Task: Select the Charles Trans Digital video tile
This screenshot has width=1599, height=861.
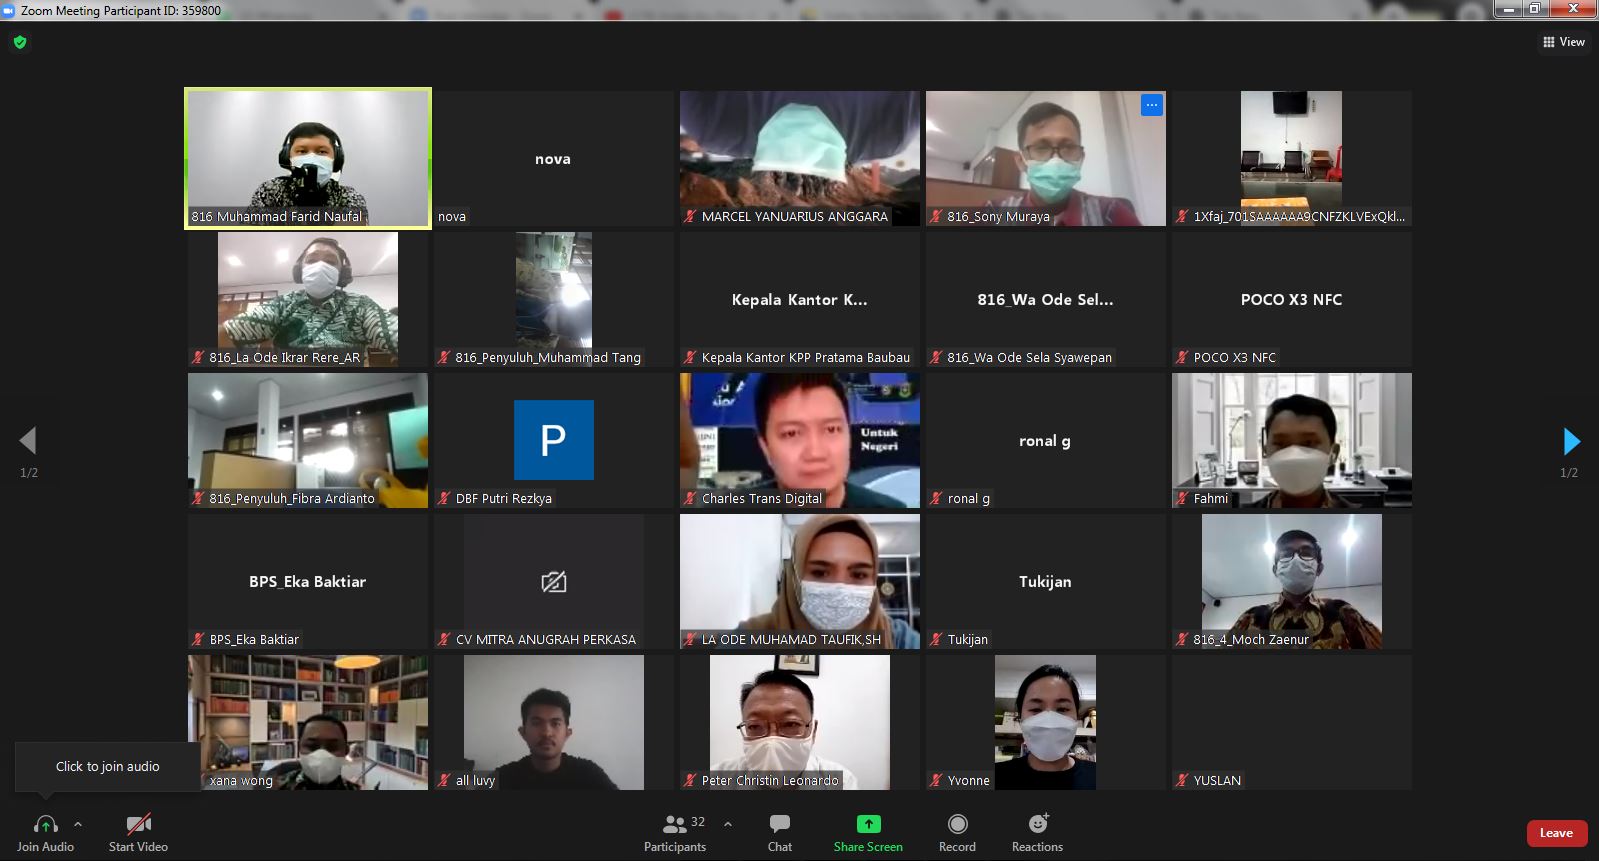Action: coord(799,440)
